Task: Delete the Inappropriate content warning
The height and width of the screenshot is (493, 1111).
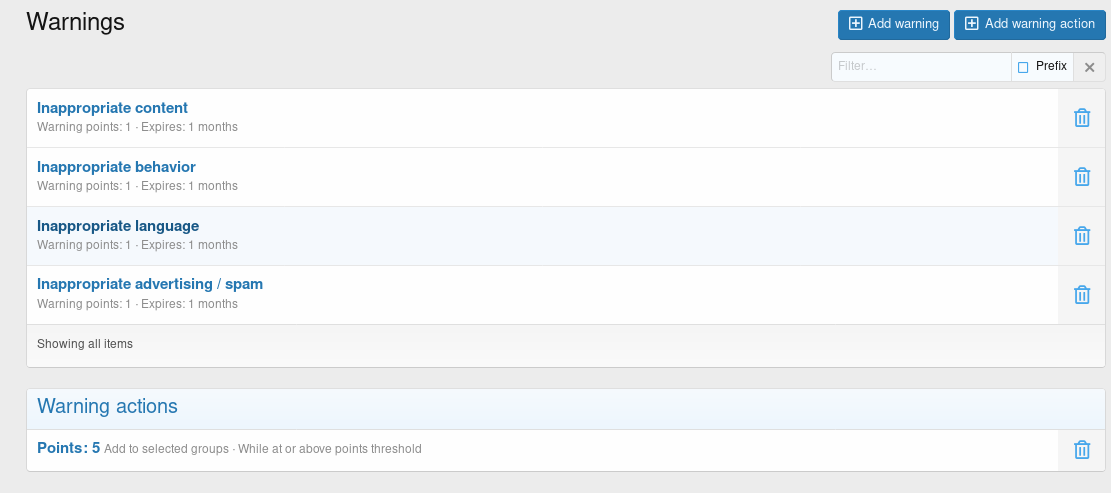Action: click(x=1081, y=118)
